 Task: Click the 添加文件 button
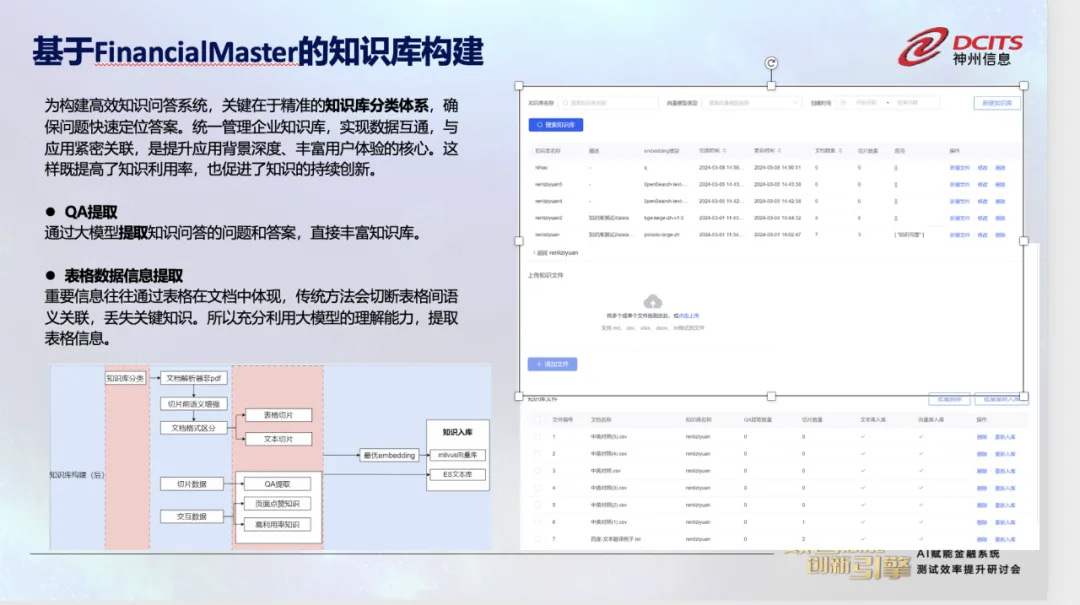pyautogui.click(x=552, y=364)
